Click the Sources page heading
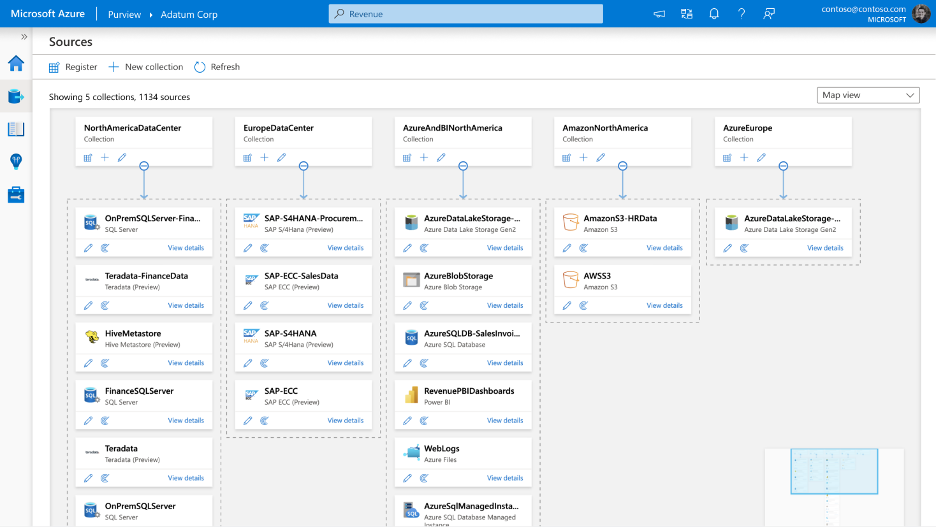The height and width of the screenshot is (528, 936). [70, 42]
